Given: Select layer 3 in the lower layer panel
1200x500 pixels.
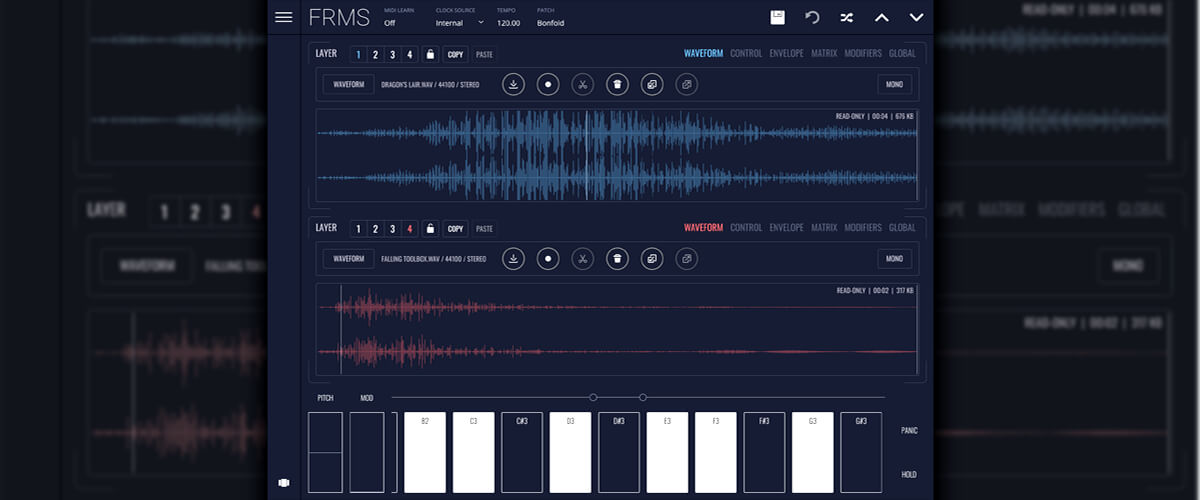Looking at the screenshot, I should [392, 228].
